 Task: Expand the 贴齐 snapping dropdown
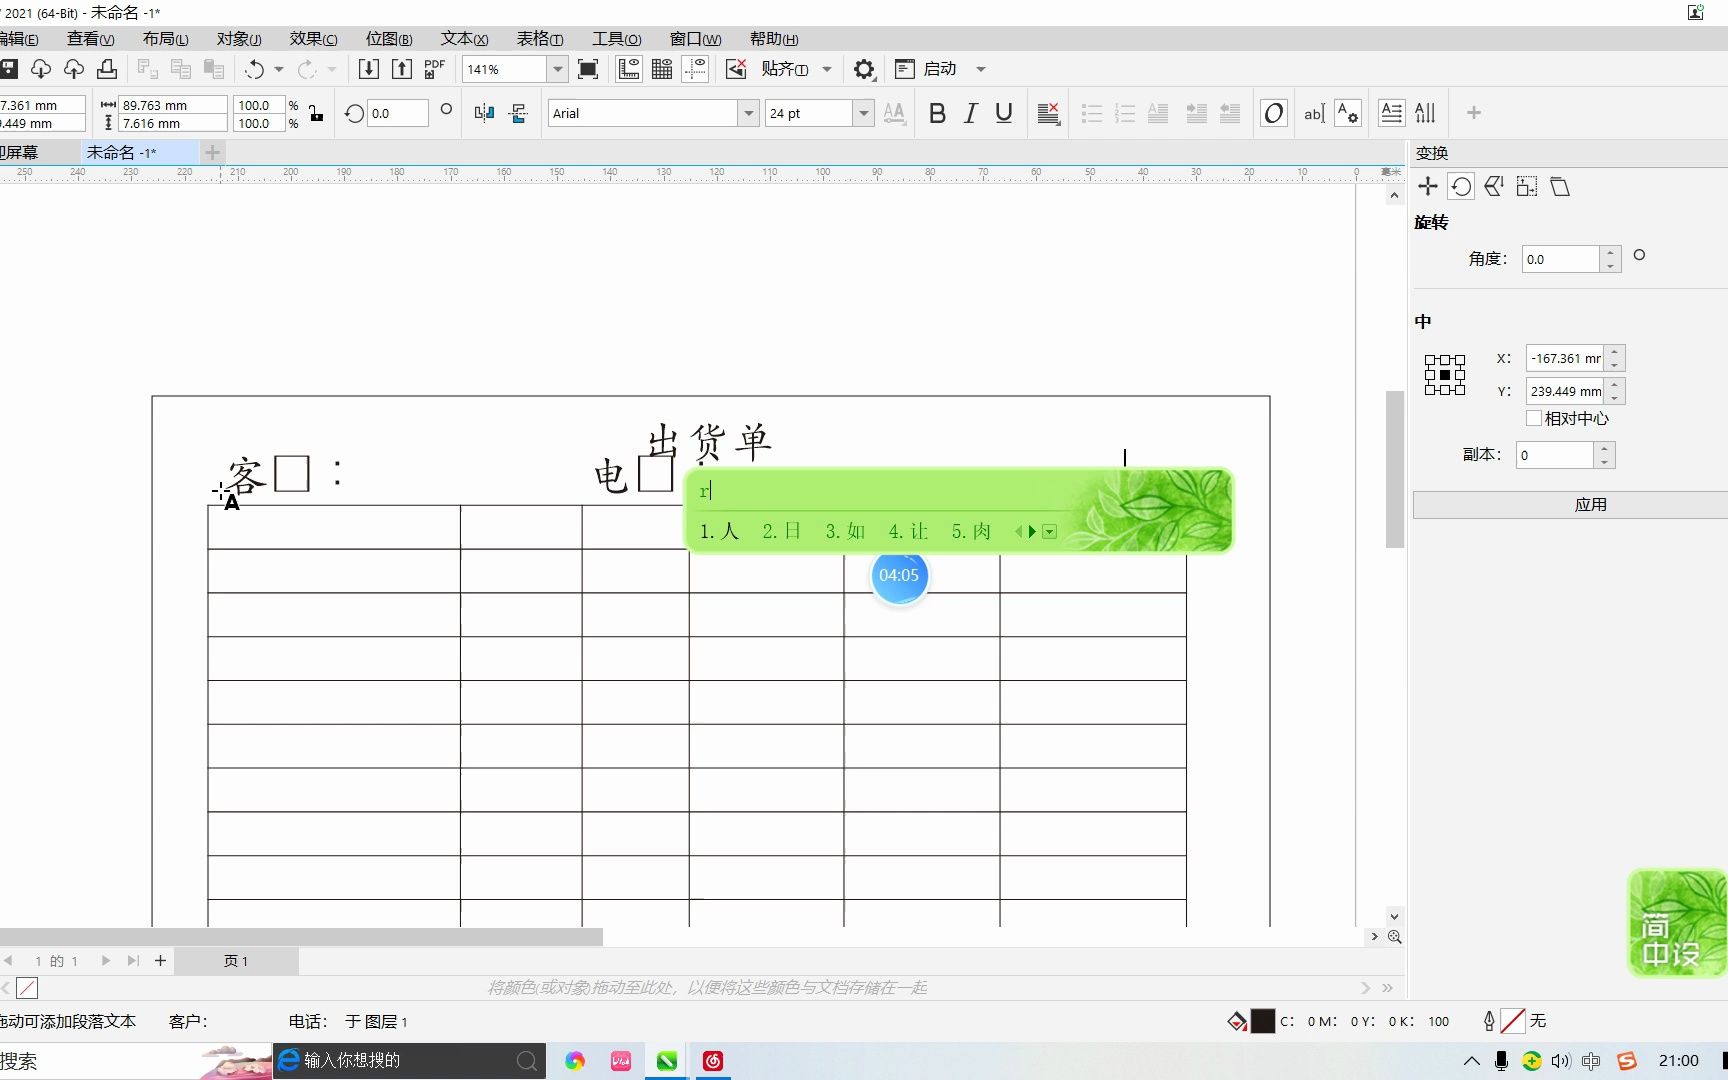tap(827, 69)
